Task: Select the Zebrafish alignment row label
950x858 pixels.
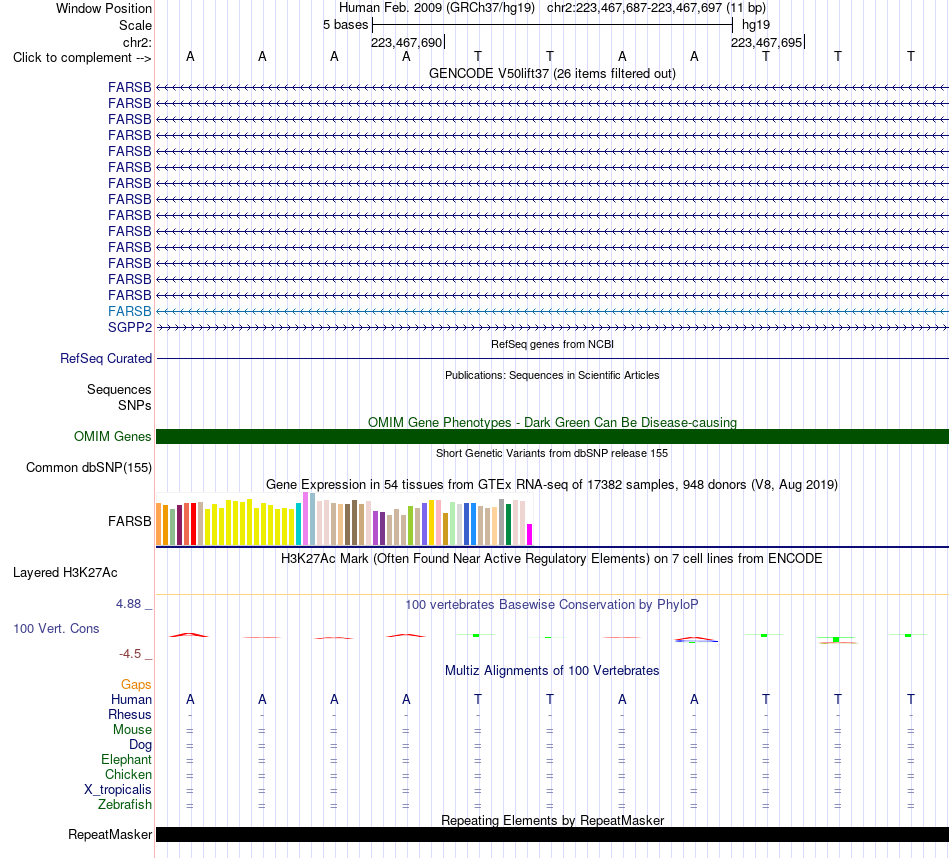Action: click(125, 805)
